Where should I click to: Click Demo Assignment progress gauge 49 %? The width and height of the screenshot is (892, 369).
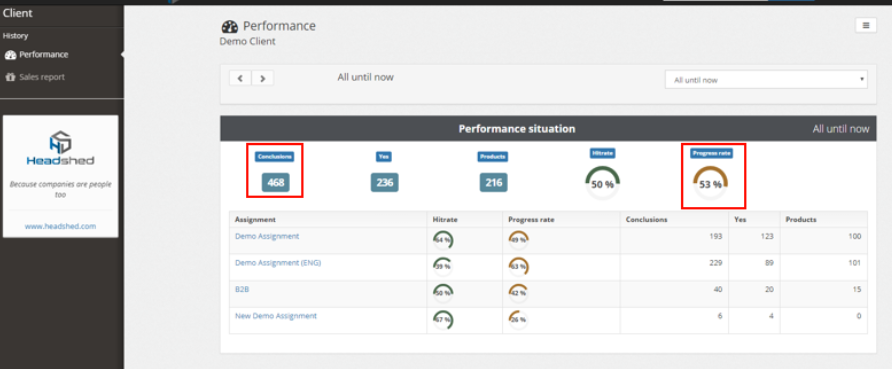click(x=518, y=240)
